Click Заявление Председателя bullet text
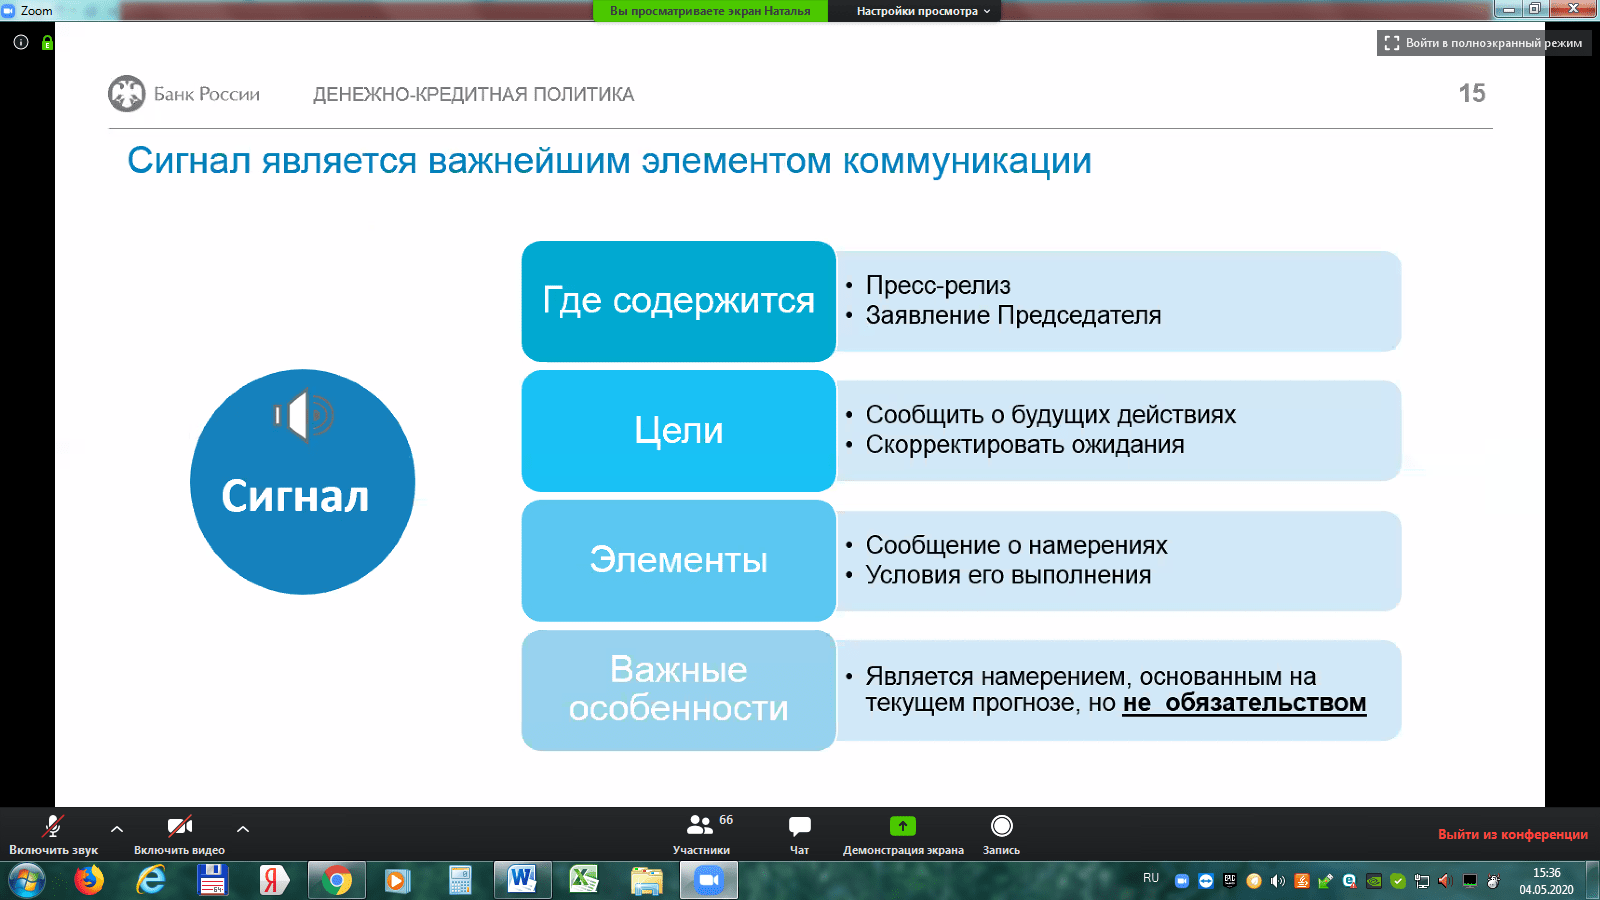This screenshot has width=1600, height=900. click(x=1013, y=315)
